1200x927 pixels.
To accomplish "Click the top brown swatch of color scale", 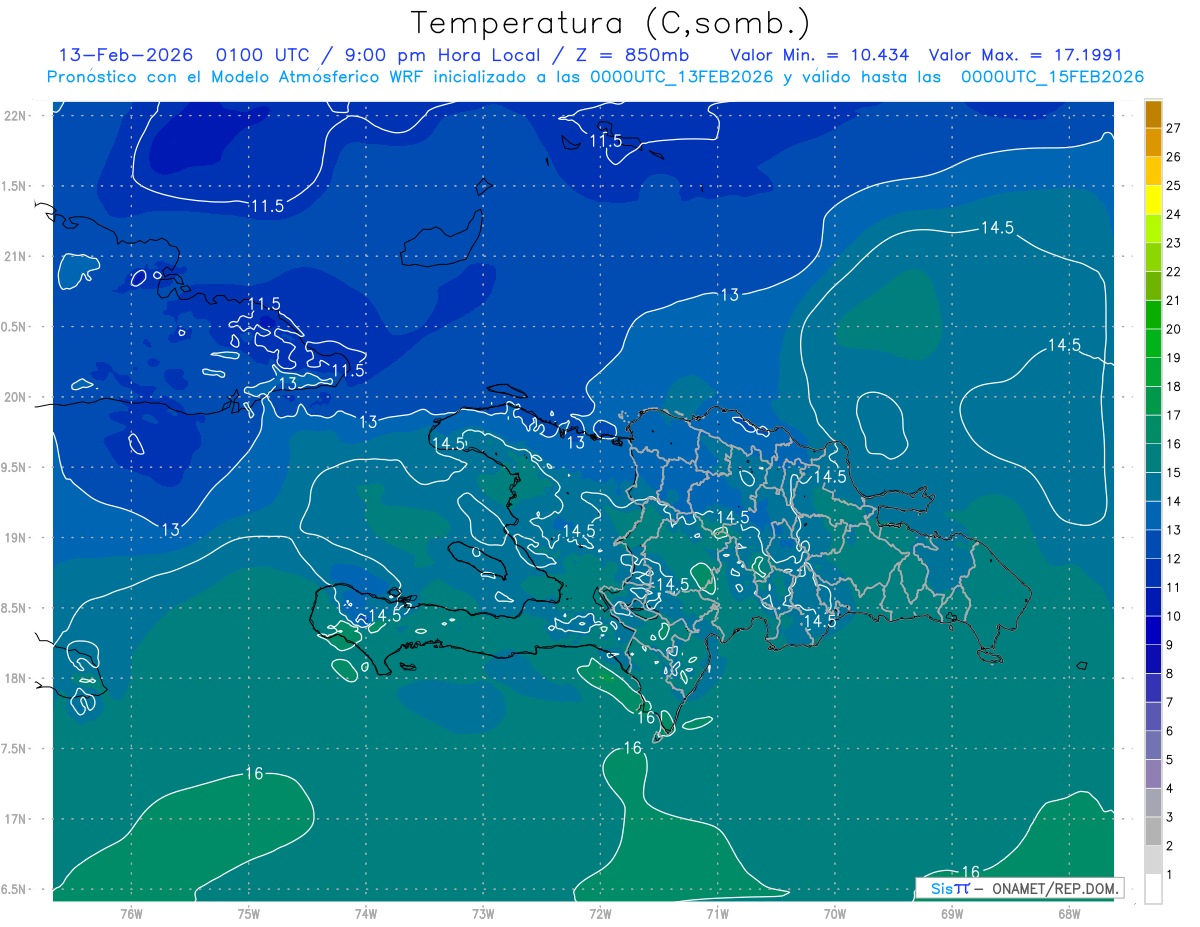I will tap(1153, 114).
